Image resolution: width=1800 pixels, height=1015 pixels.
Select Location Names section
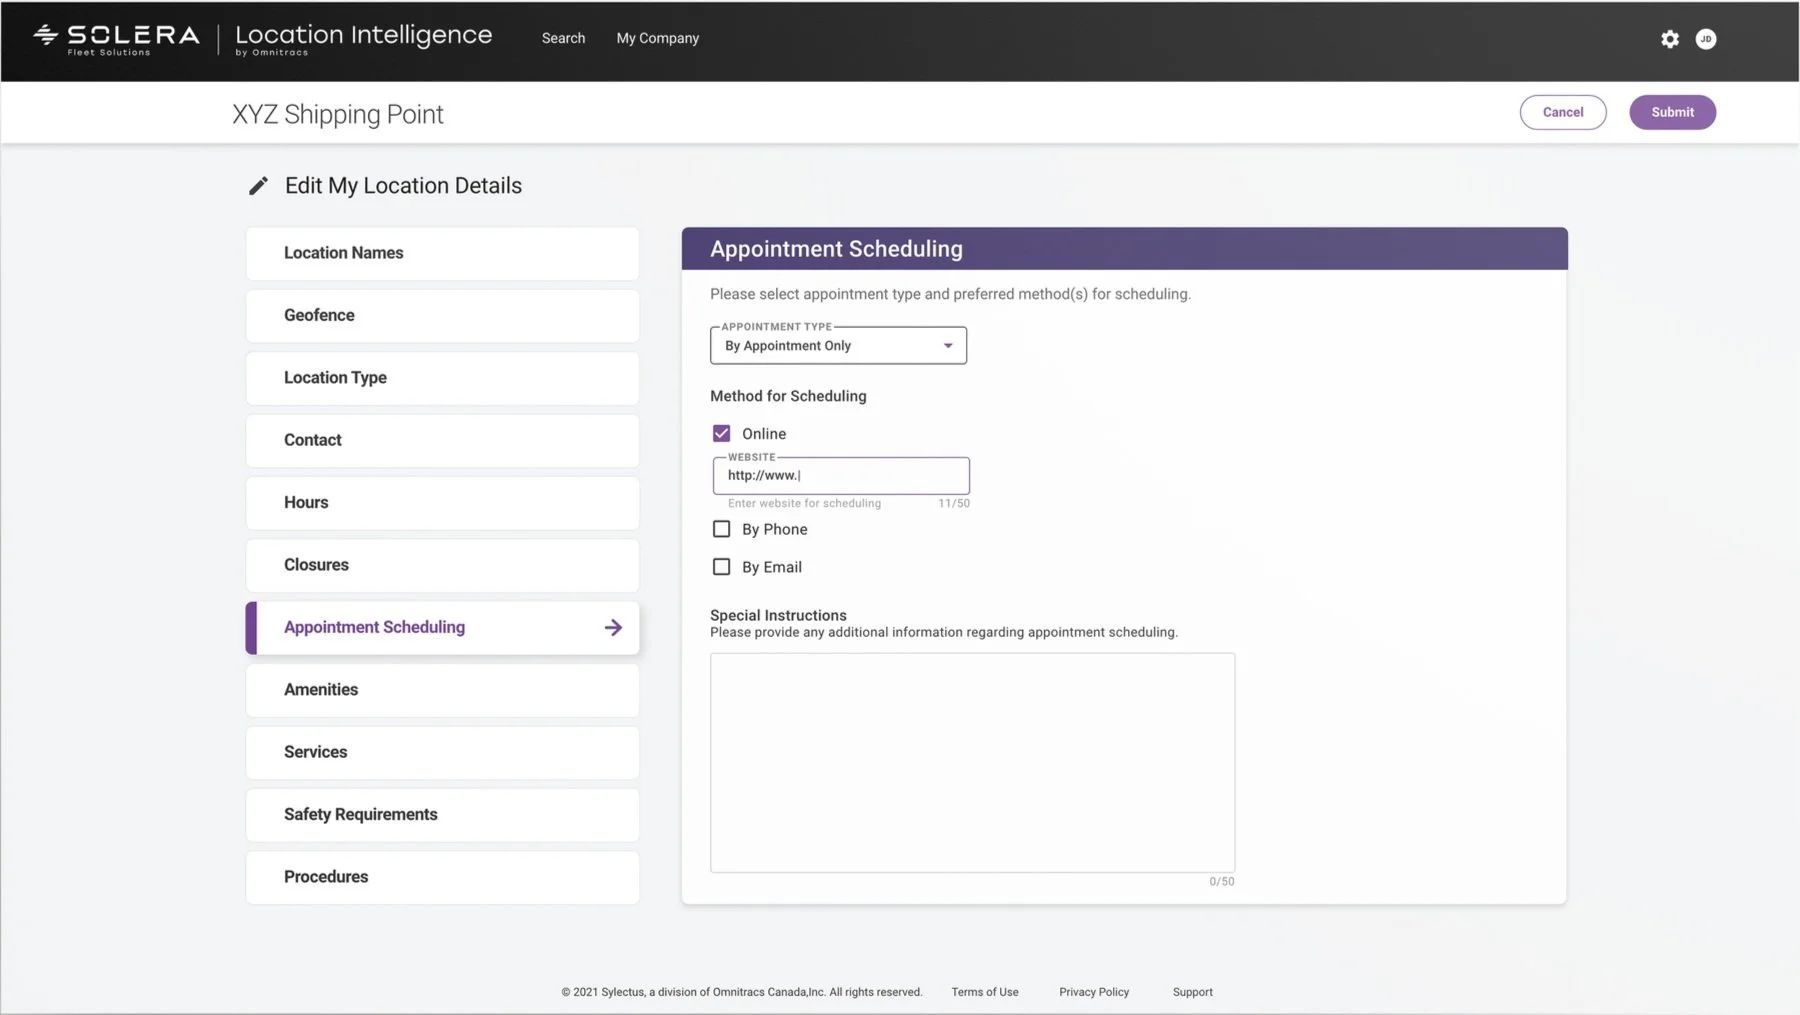(x=442, y=253)
